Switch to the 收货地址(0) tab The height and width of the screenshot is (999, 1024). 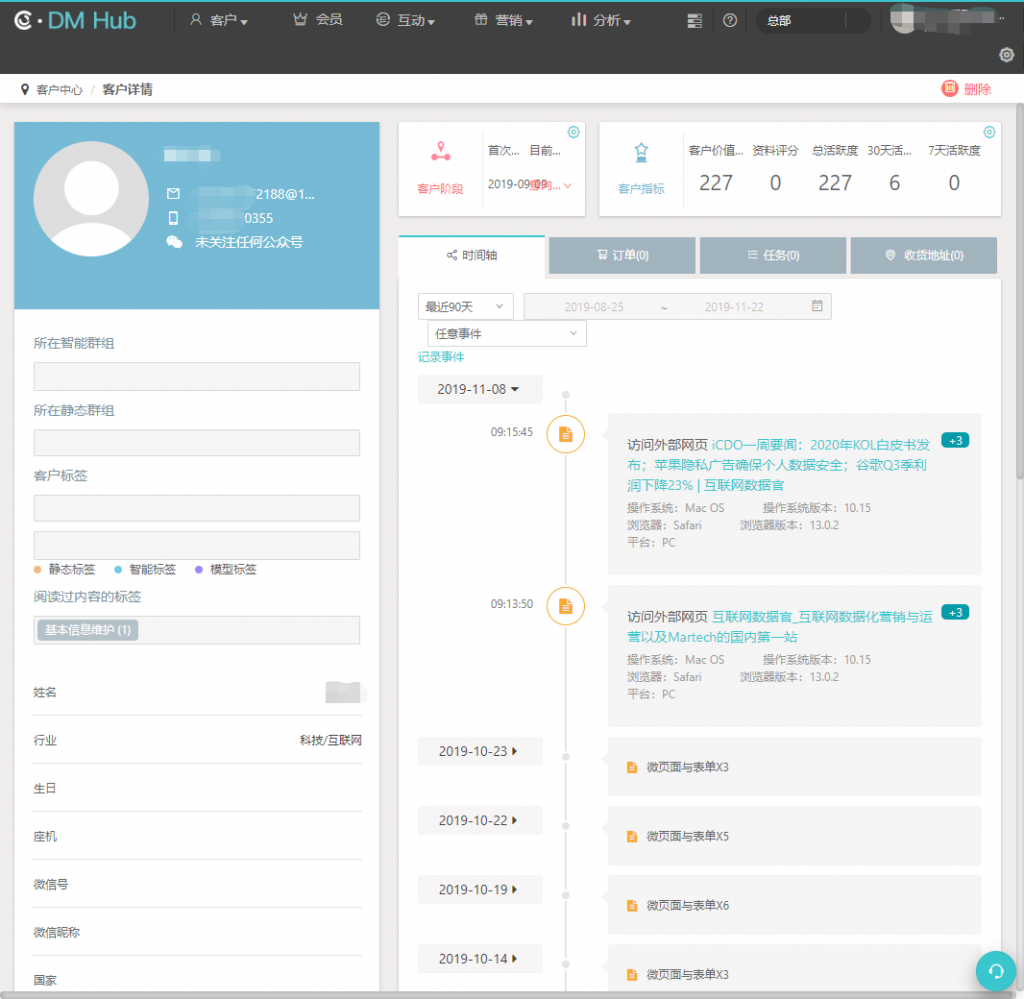click(923, 256)
